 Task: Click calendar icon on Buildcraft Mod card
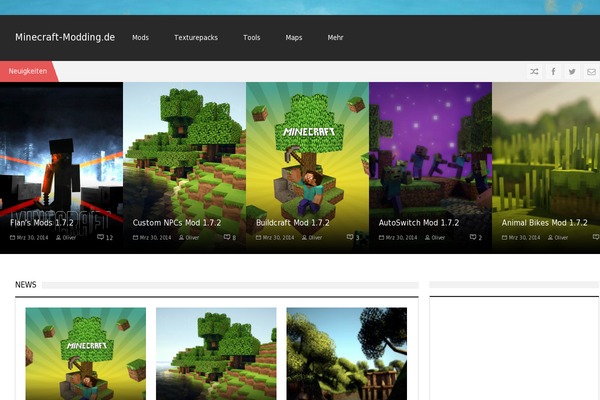tap(259, 238)
